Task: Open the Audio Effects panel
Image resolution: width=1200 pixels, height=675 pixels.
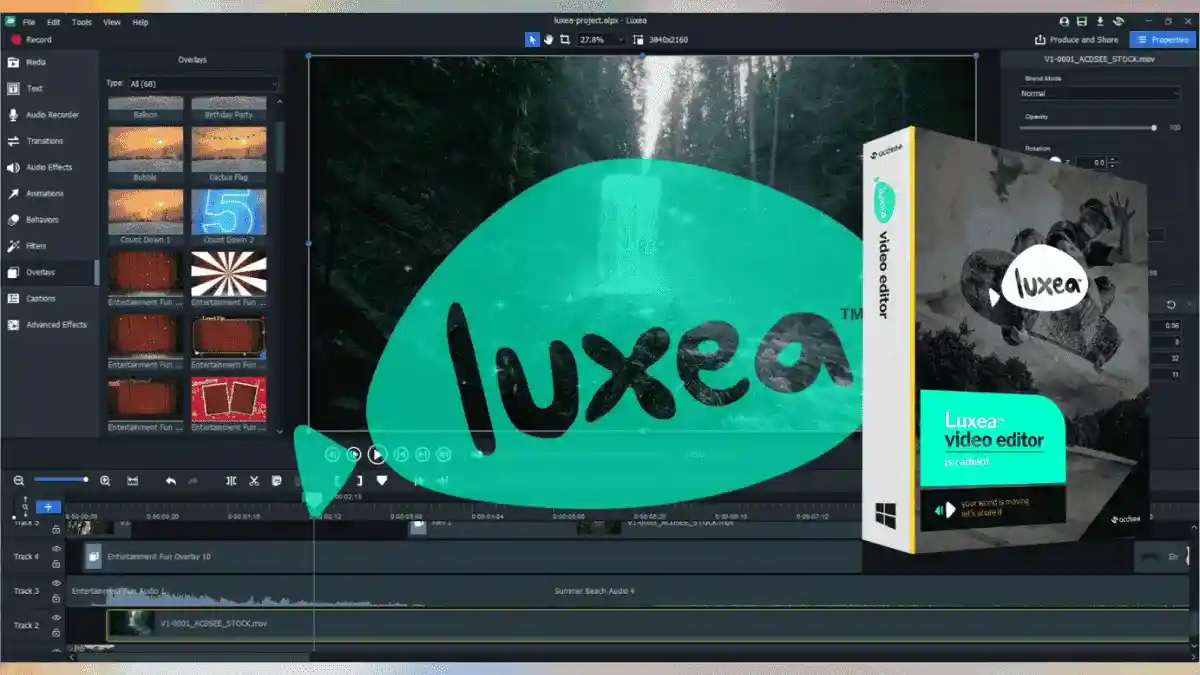Action: tap(49, 167)
